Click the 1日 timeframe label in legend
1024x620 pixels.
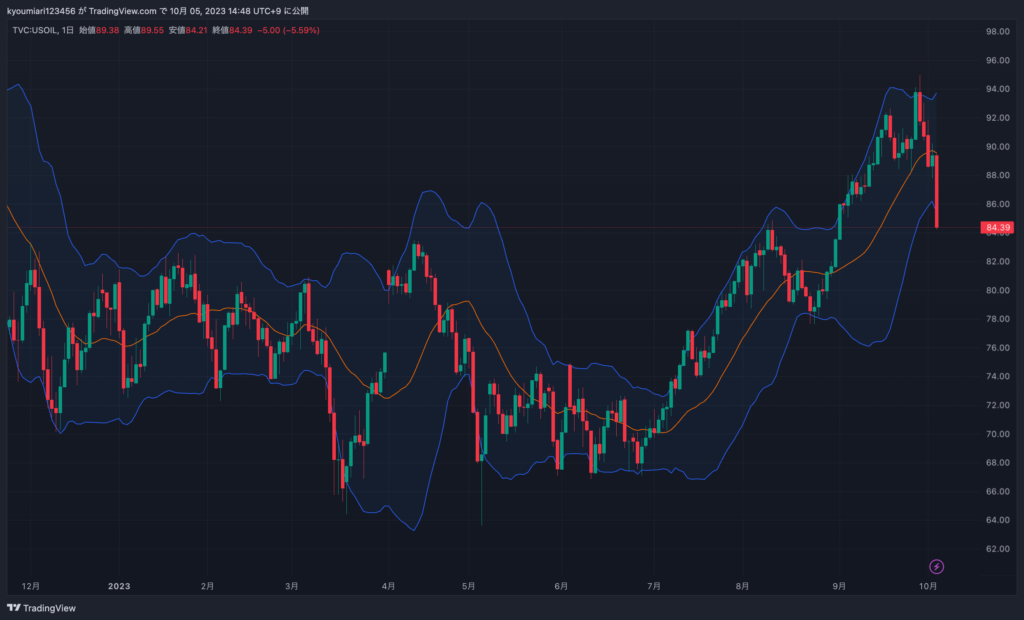pyautogui.click(x=67, y=30)
